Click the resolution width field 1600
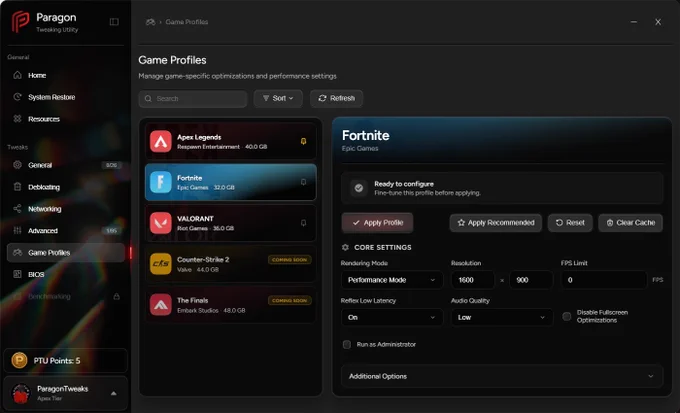 [473, 280]
